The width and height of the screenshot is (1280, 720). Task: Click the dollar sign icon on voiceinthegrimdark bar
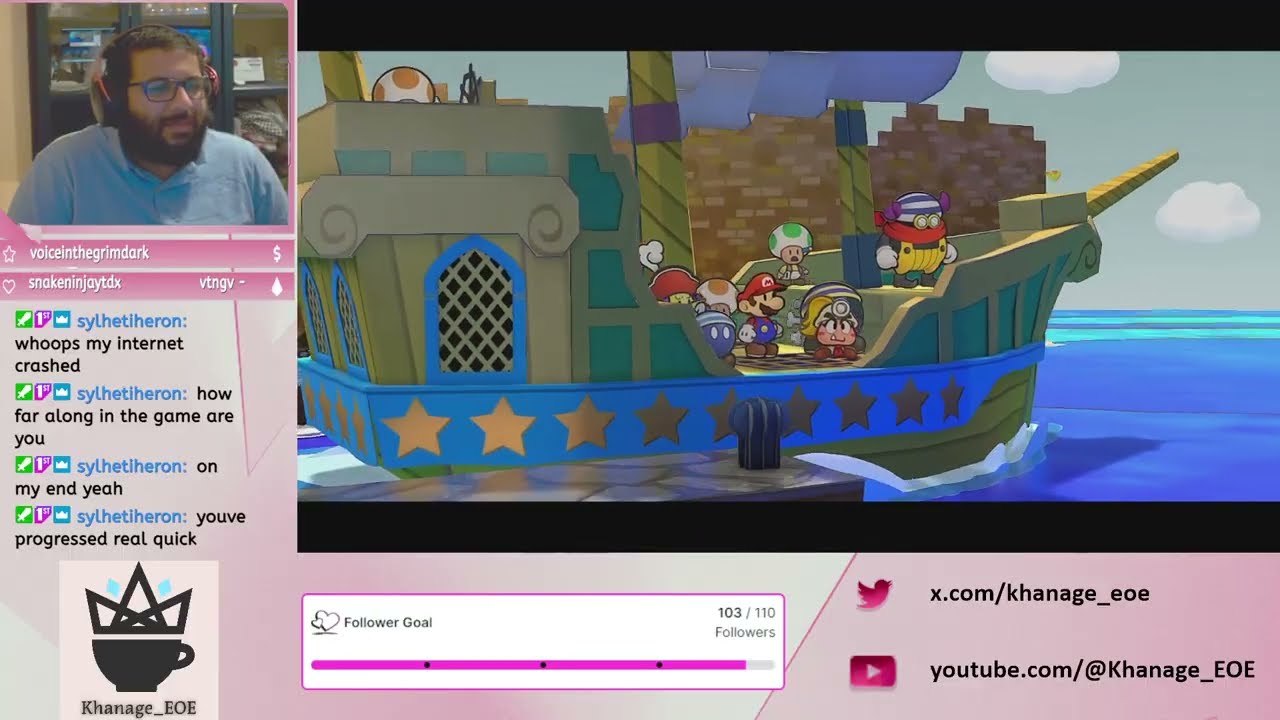click(x=277, y=254)
